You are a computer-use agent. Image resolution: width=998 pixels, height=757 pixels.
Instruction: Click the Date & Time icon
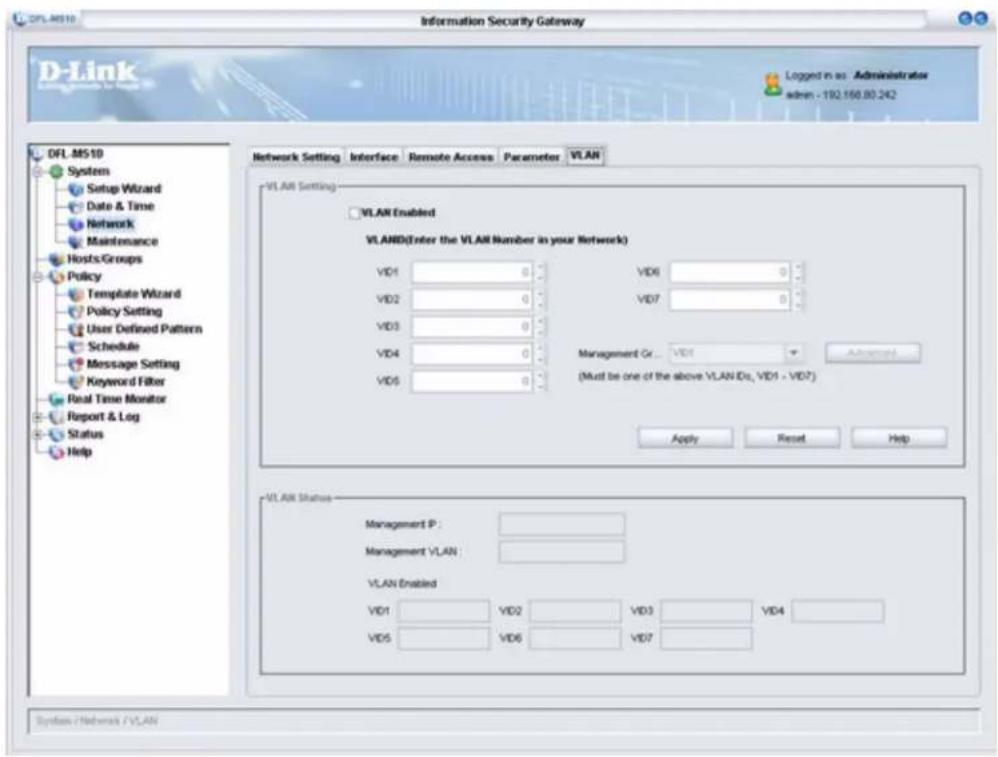pyautogui.click(x=76, y=206)
